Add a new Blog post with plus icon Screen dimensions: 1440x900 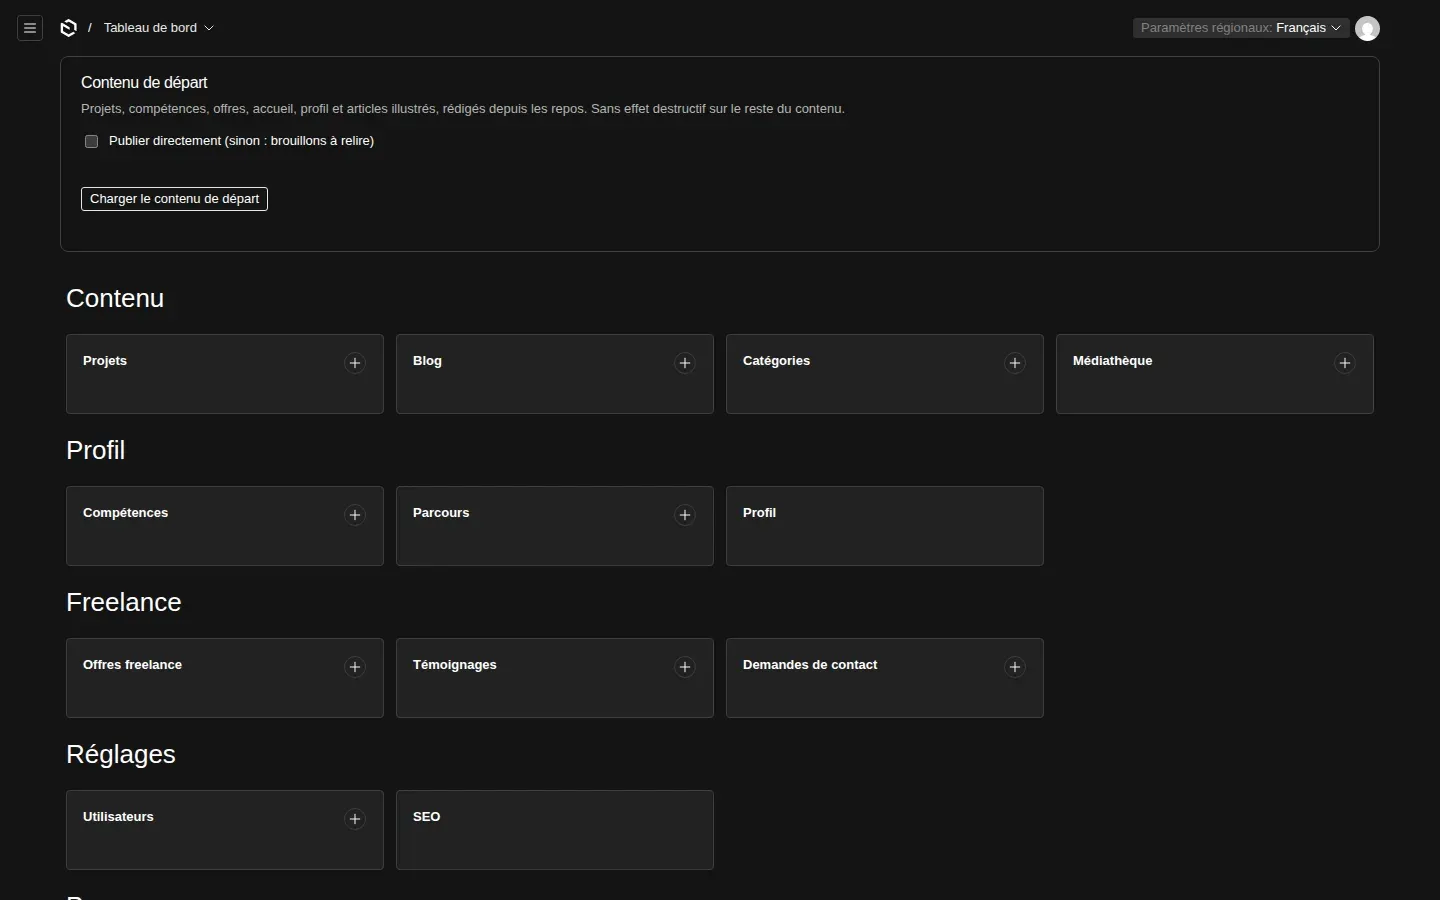pyautogui.click(x=685, y=363)
